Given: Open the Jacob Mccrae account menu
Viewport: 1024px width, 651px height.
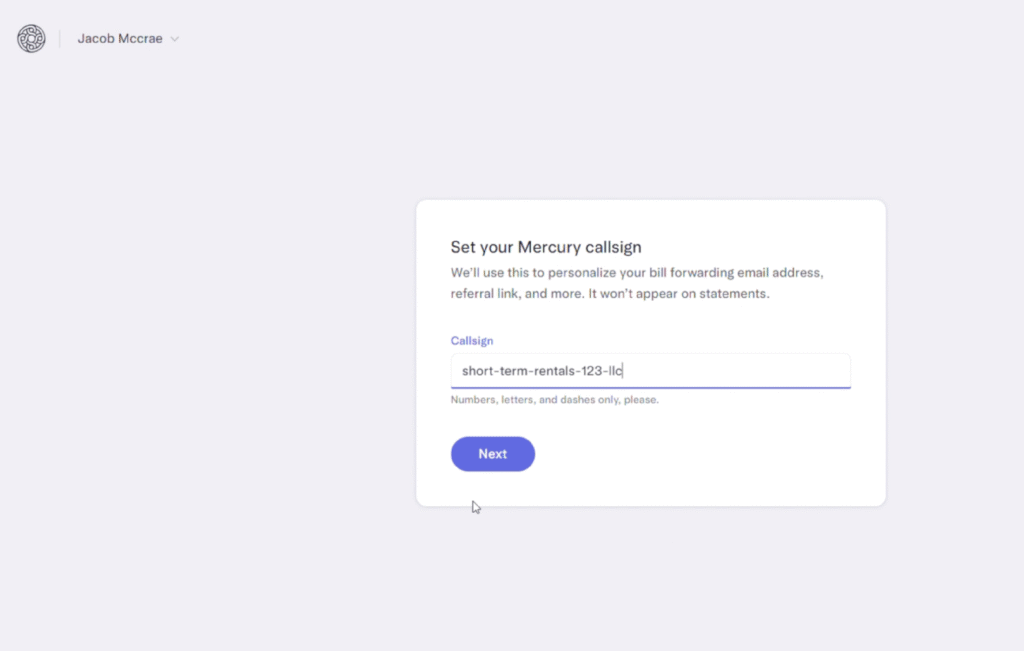Looking at the screenshot, I should 120,39.
